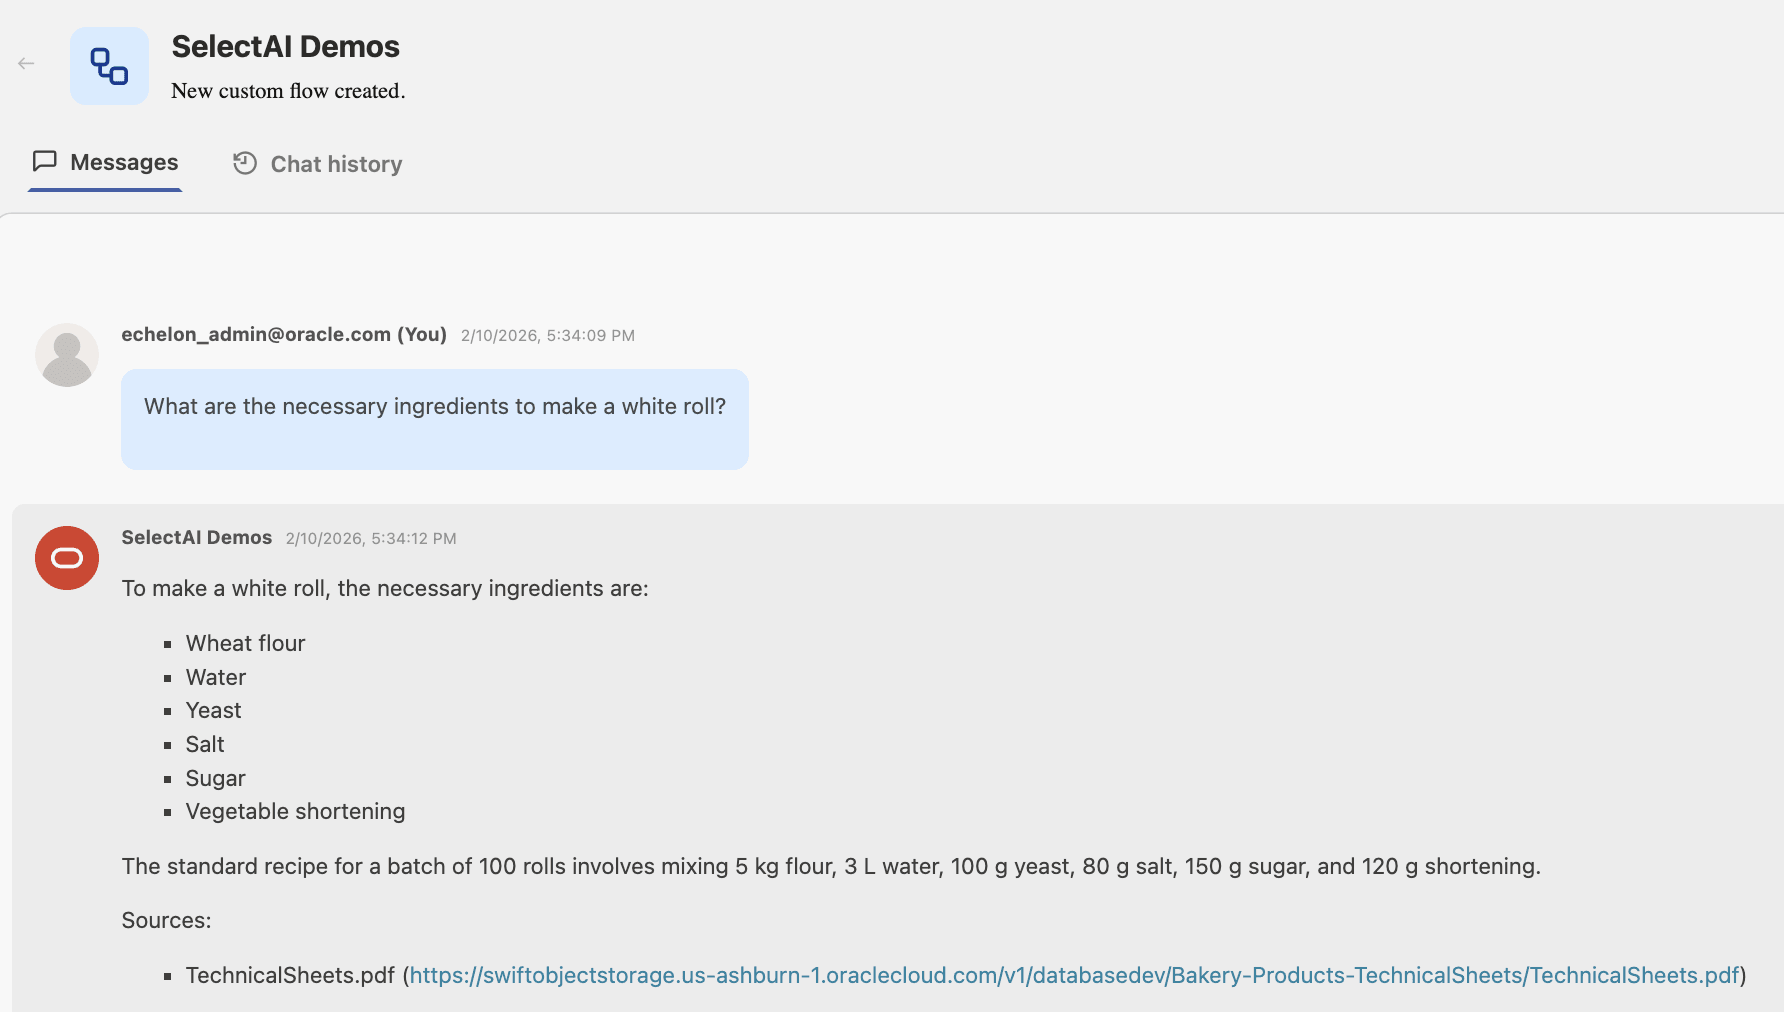Click the Messages speech bubble icon
Viewport: 1784px width, 1012px height.
pos(45,161)
